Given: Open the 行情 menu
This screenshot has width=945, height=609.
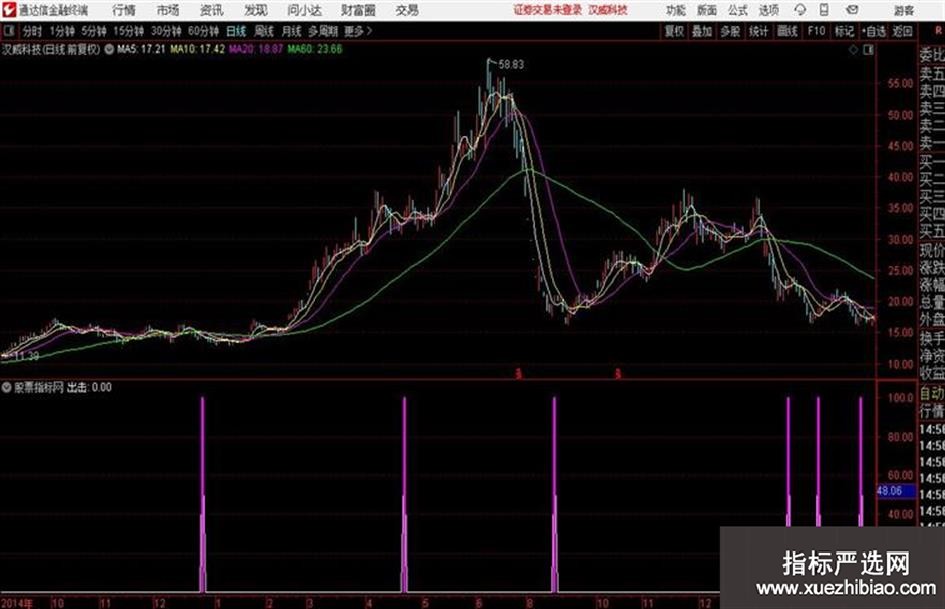Looking at the screenshot, I should (124, 10).
